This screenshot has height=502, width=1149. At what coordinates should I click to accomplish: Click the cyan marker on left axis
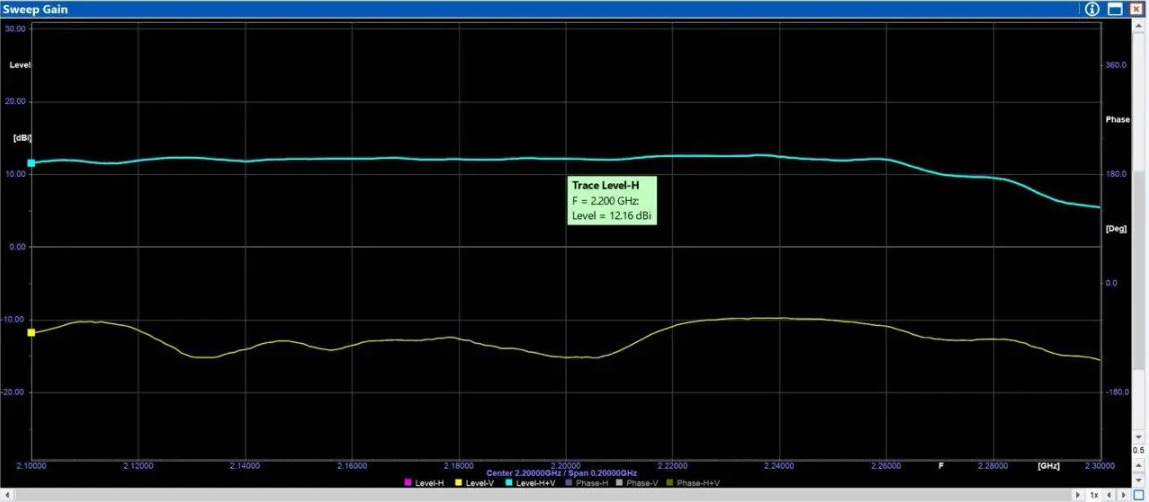tap(31, 163)
